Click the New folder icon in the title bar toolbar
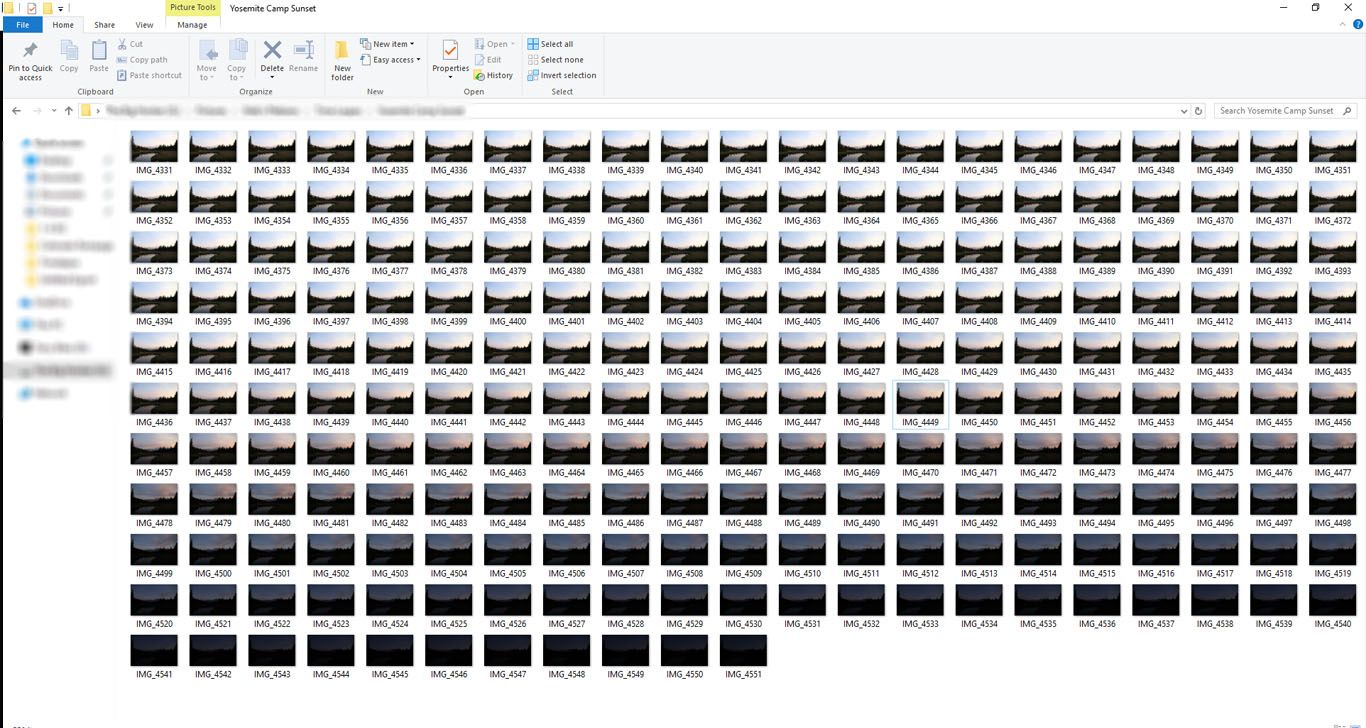 pyautogui.click(x=47, y=8)
